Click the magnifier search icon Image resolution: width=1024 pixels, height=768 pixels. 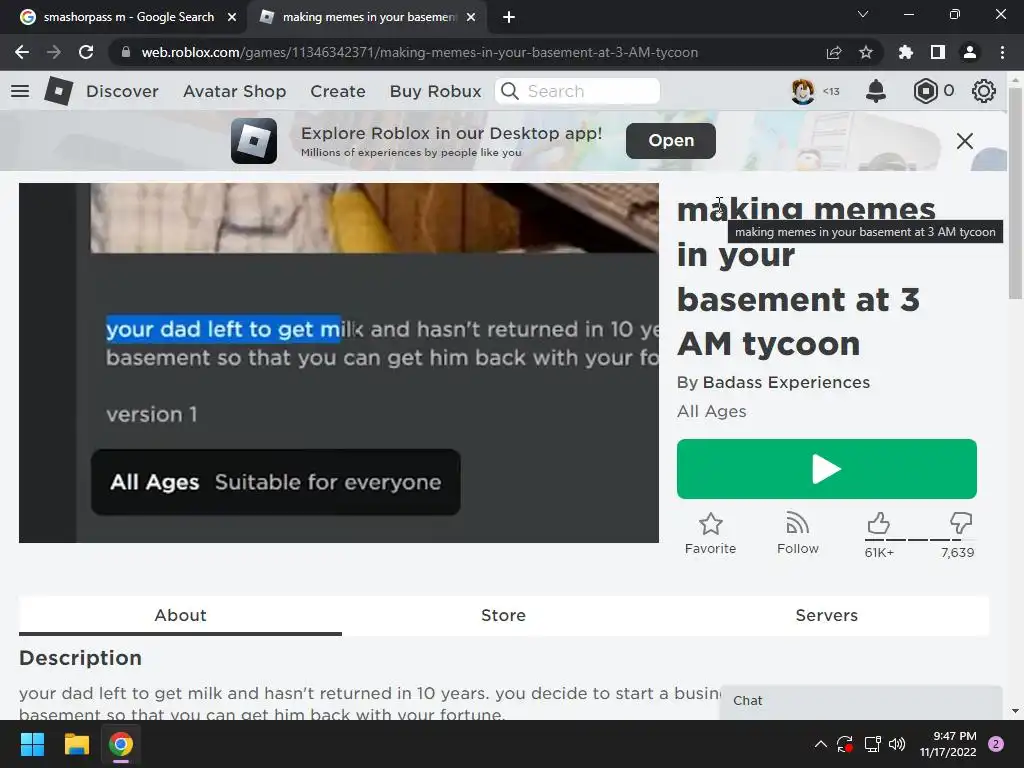pyautogui.click(x=510, y=91)
